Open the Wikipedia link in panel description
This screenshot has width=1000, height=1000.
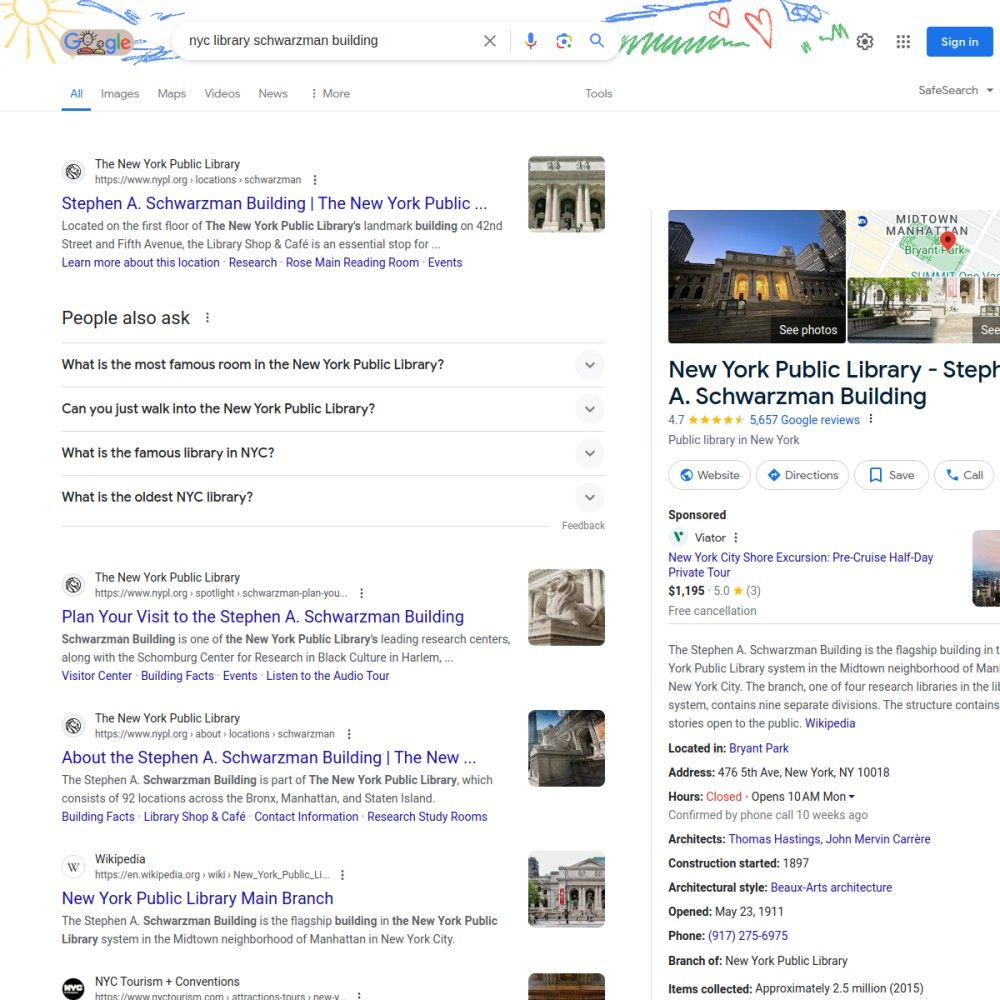830,723
